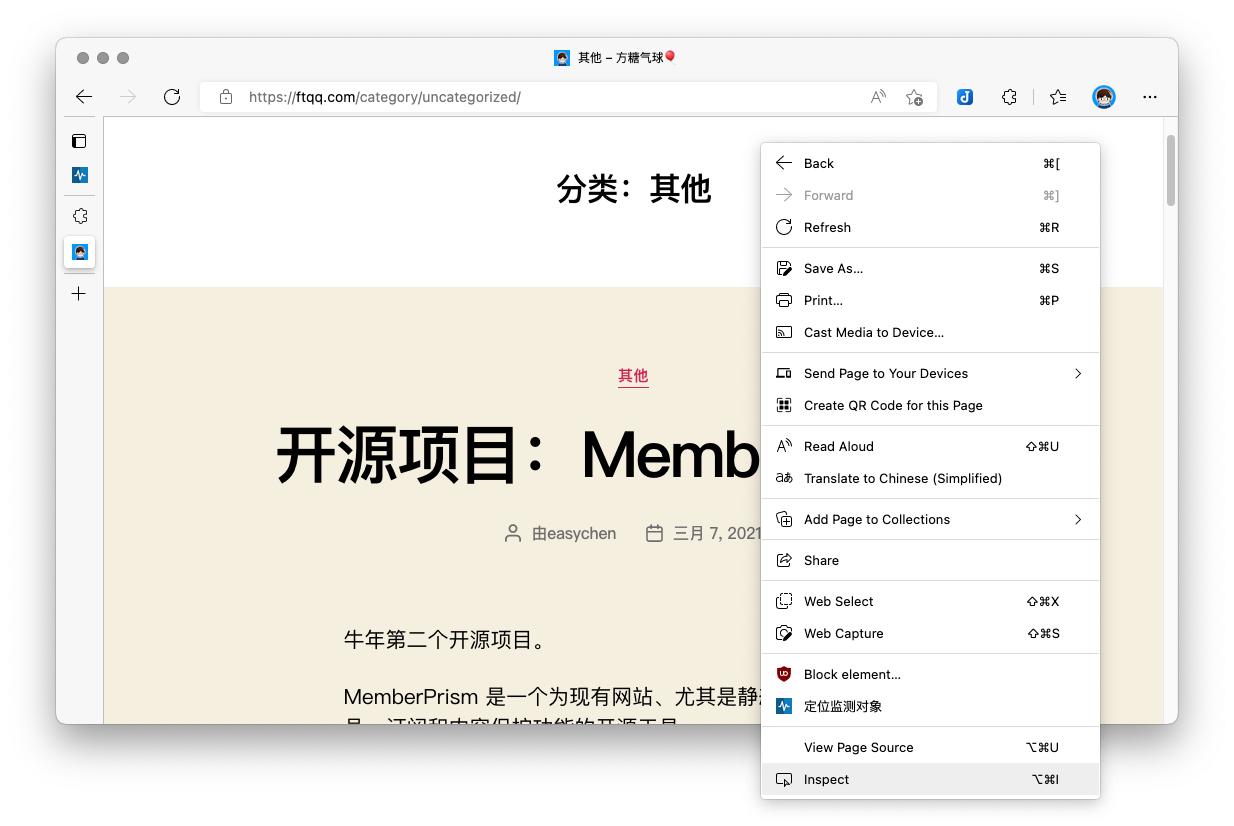This screenshot has width=1234, height=826.
Task: Open the 其他 category link on the page
Action: (x=633, y=376)
